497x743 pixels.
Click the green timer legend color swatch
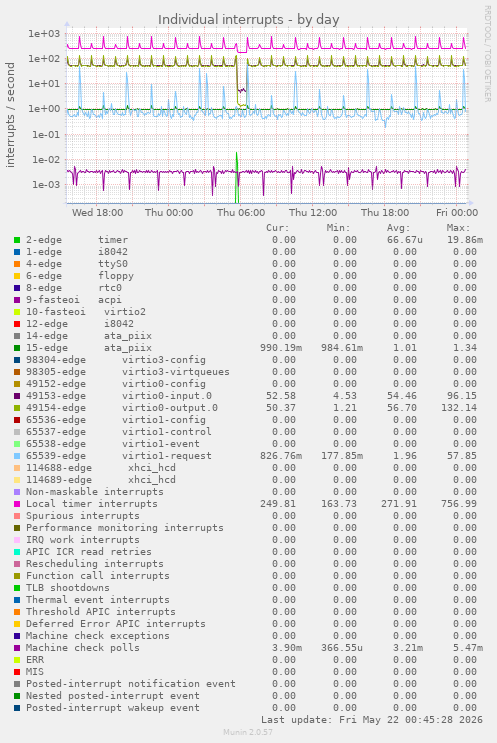click(17, 240)
